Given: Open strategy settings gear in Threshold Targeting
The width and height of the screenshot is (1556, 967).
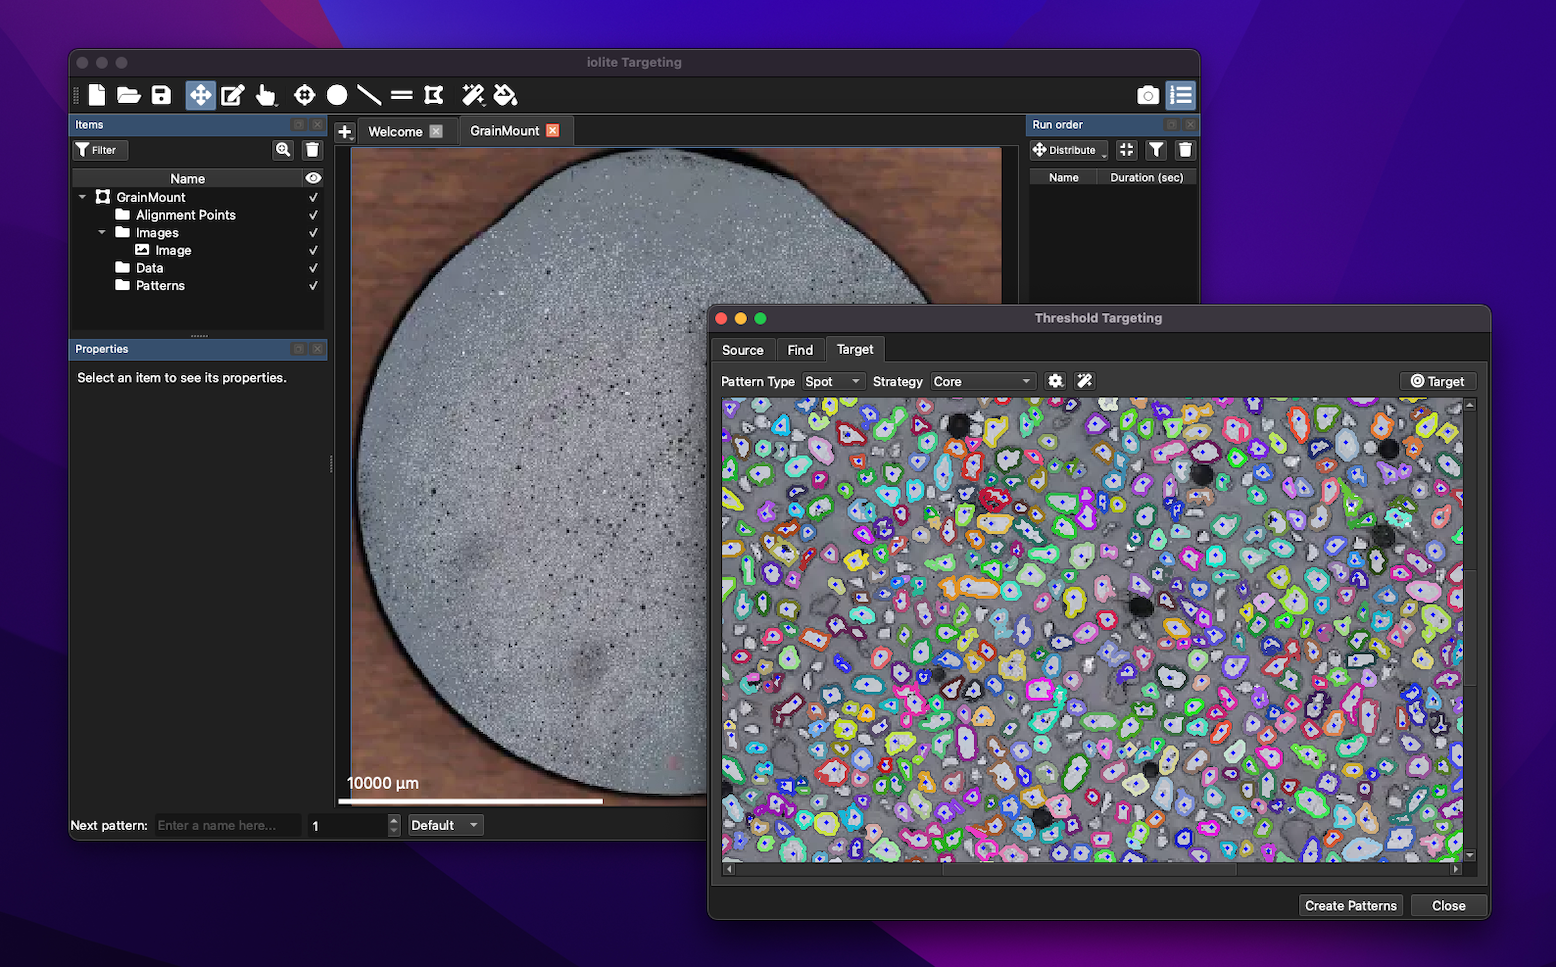Looking at the screenshot, I should click(x=1055, y=381).
